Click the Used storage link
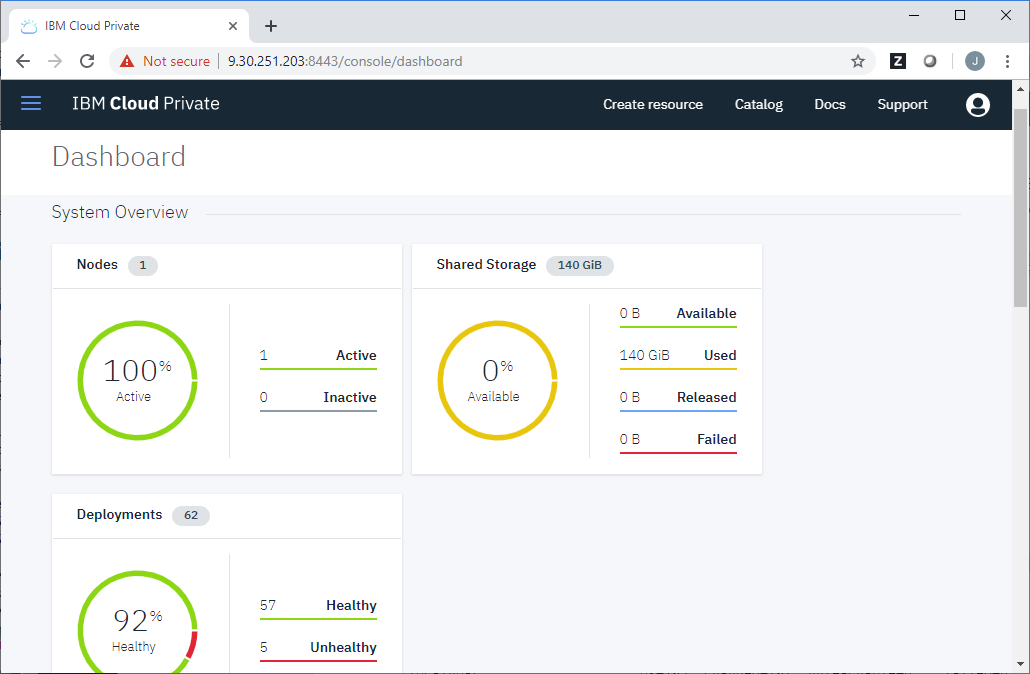The height and width of the screenshot is (674, 1030). click(x=678, y=355)
